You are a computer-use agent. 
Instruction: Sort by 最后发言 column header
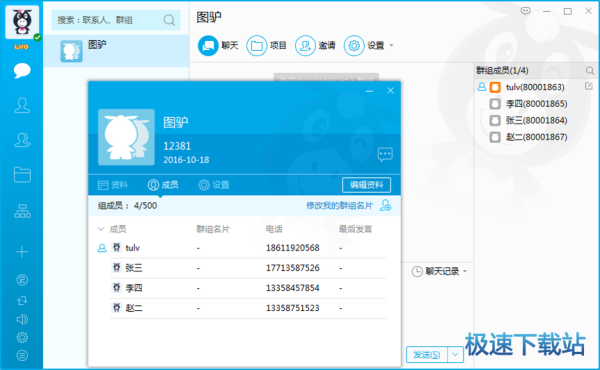point(355,229)
